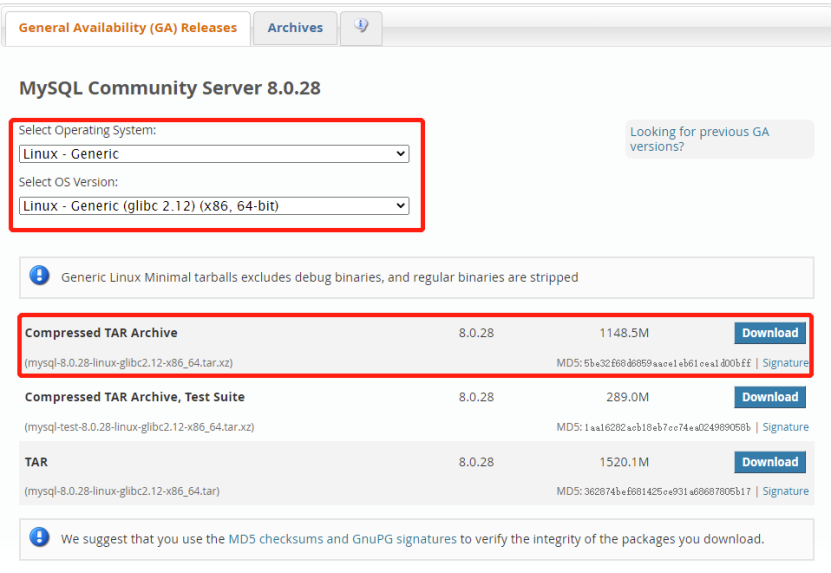Download the Compressed TAR Archive 1148.5M
This screenshot has height=573, width=831.
click(770, 333)
